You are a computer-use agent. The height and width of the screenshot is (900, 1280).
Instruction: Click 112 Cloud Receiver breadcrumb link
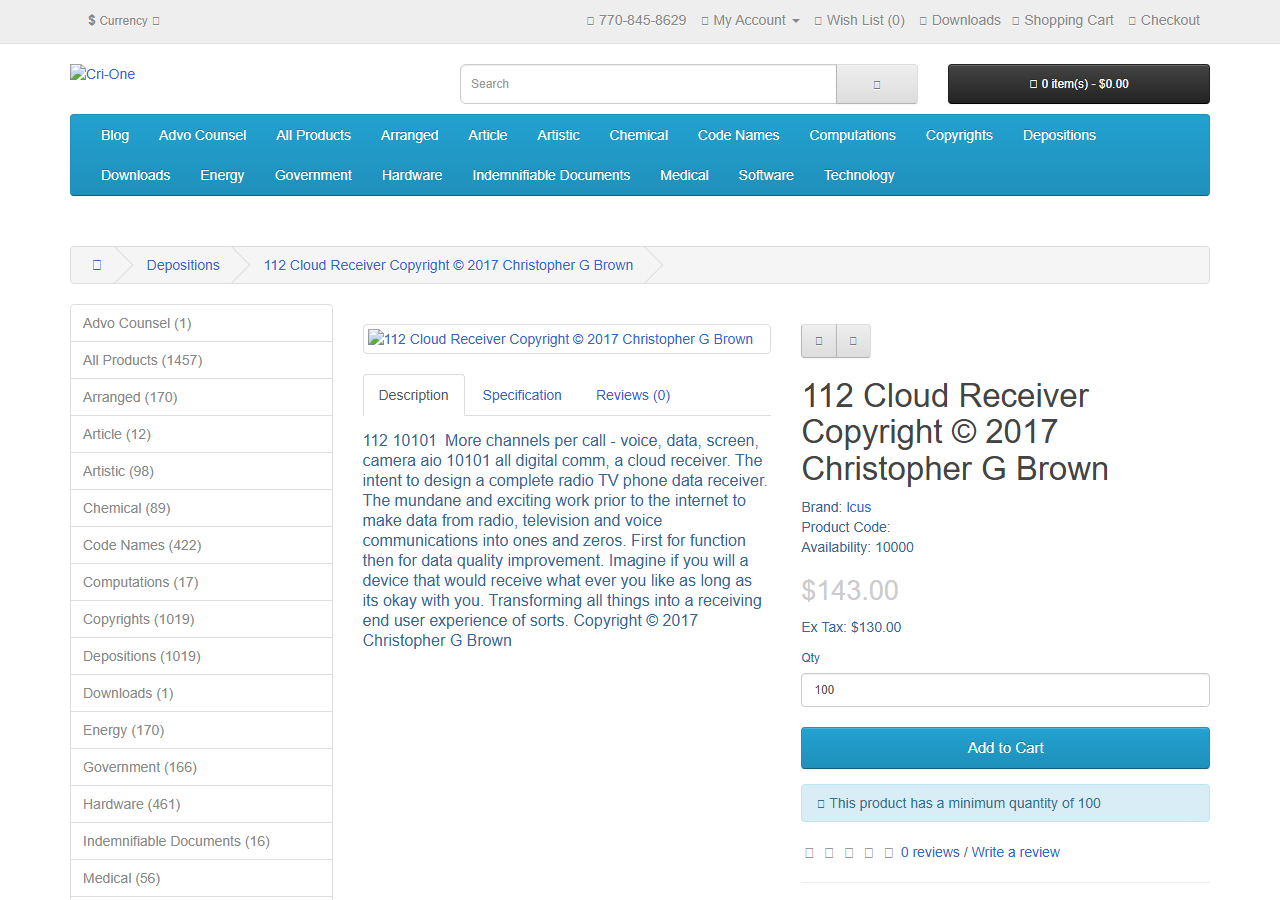pyautogui.click(x=448, y=265)
